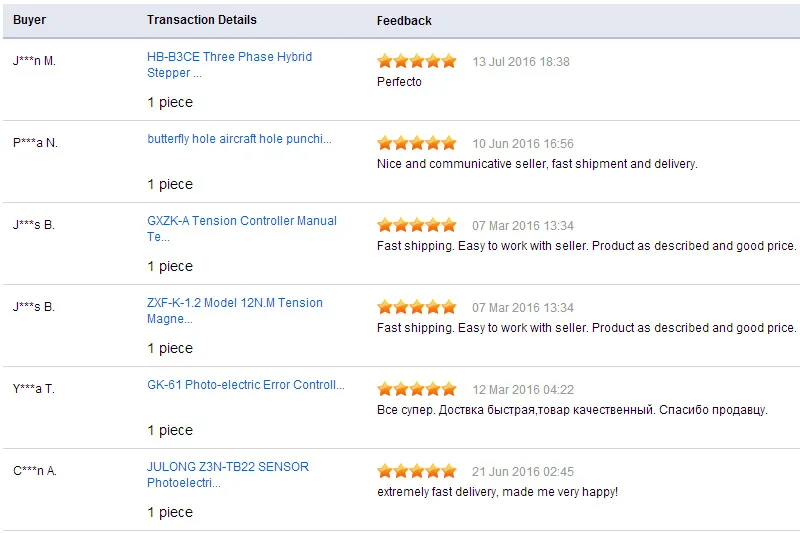Click the stars beside the GXZK-A Tension Controller review
Image resolution: width=800 pixels, height=533 pixels.
click(x=417, y=225)
